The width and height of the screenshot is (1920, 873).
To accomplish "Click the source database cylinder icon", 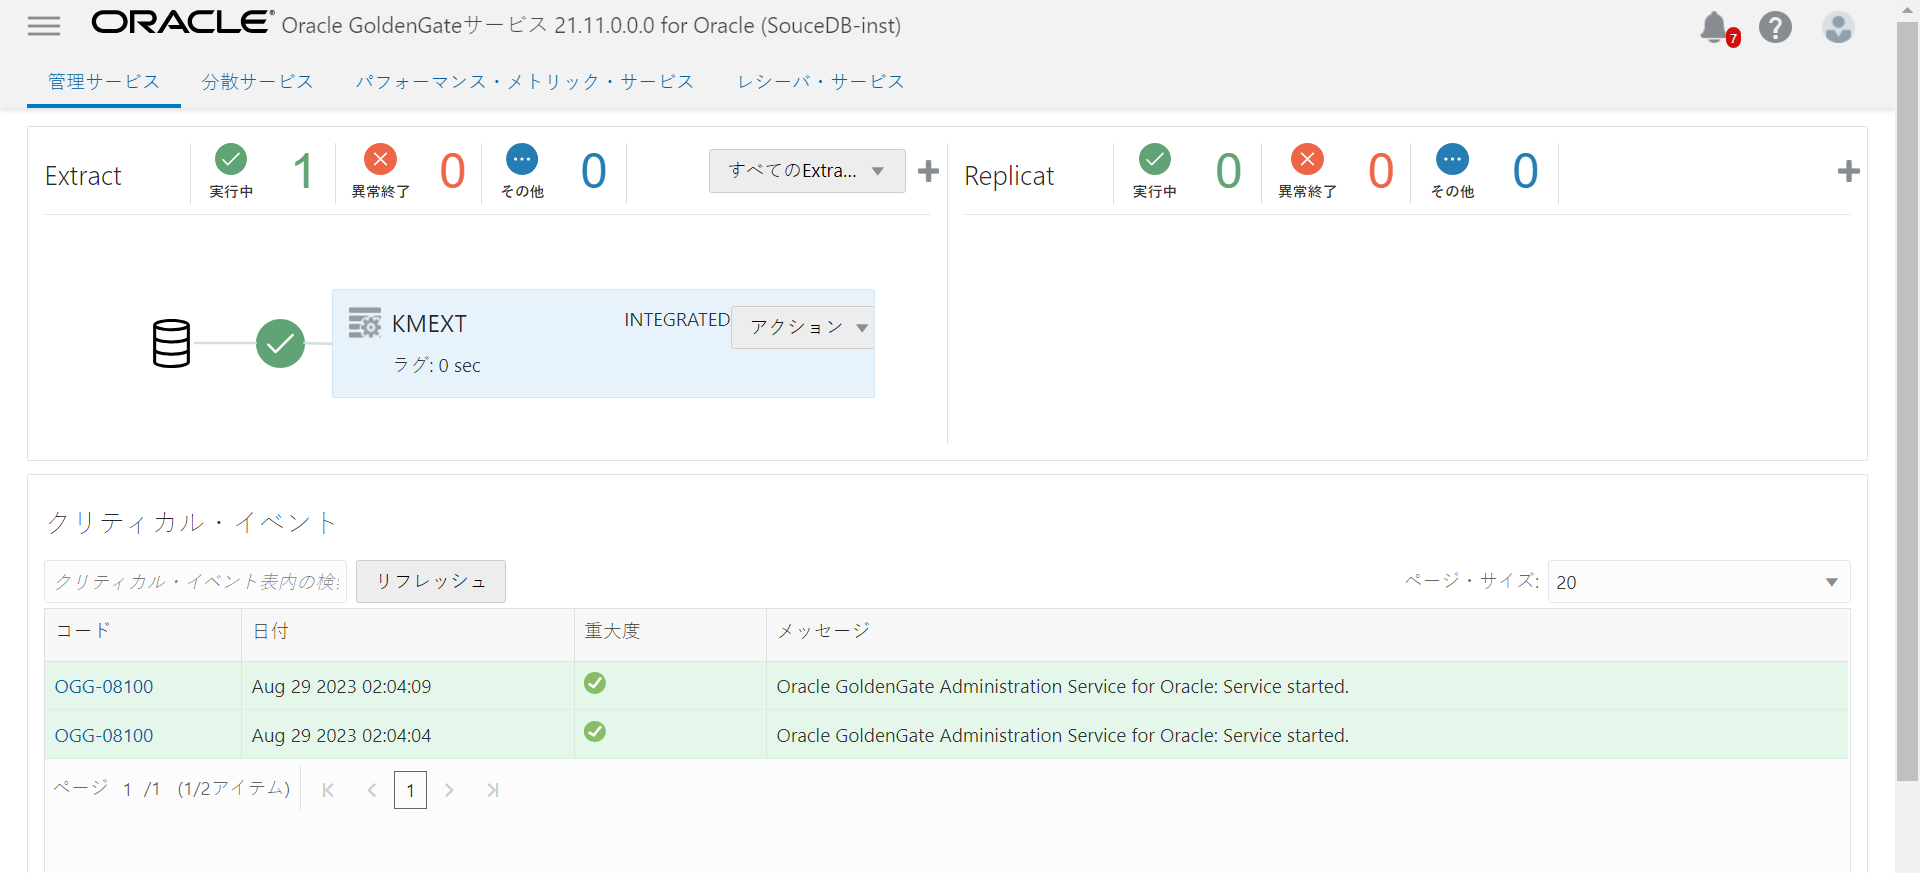I will [171, 343].
